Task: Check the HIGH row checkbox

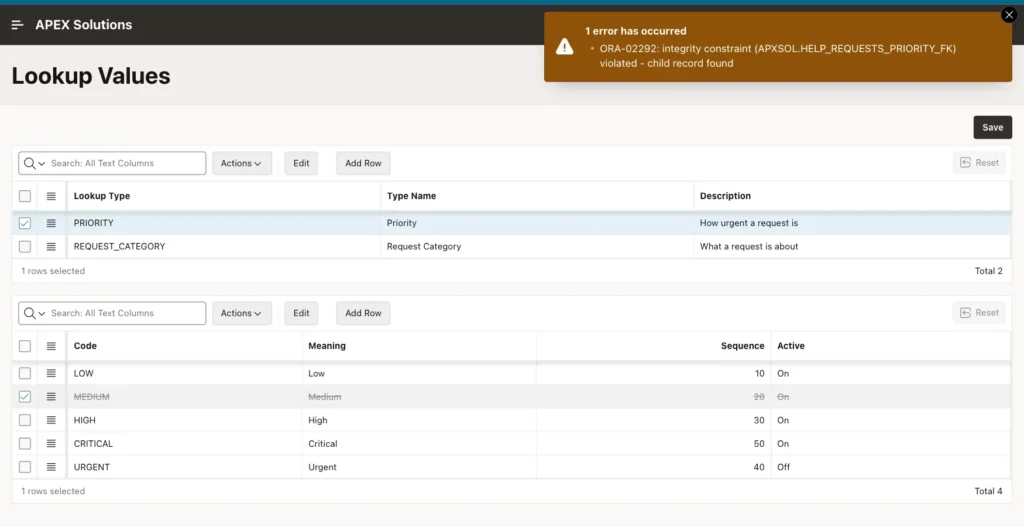Action: click(x=25, y=421)
